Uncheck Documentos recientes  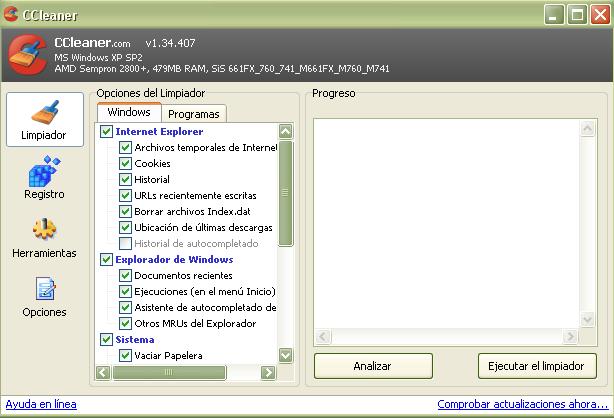(125, 275)
